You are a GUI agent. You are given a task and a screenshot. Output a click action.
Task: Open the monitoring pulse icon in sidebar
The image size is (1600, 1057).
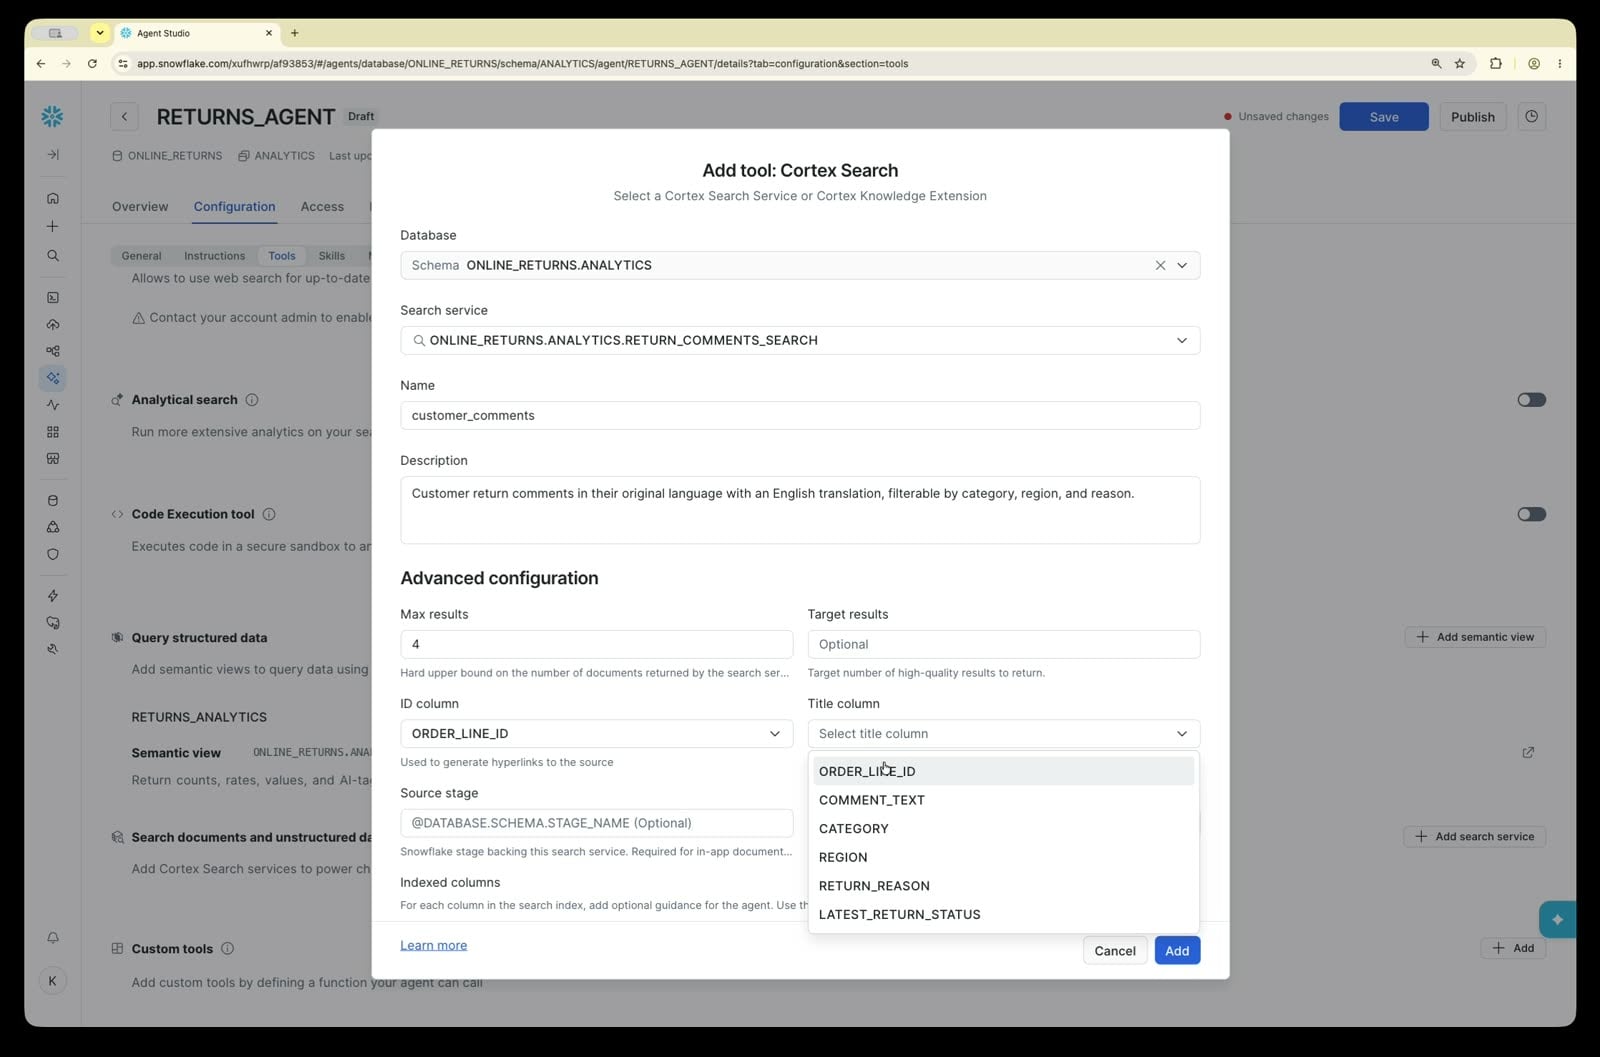(53, 405)
